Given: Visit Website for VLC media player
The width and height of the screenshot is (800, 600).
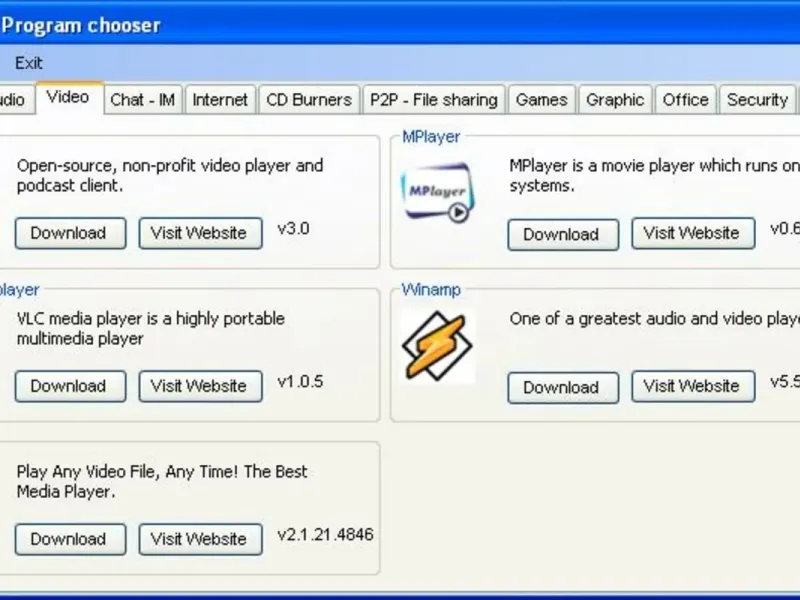Looking at the screenshot, I should pos(201,386).
